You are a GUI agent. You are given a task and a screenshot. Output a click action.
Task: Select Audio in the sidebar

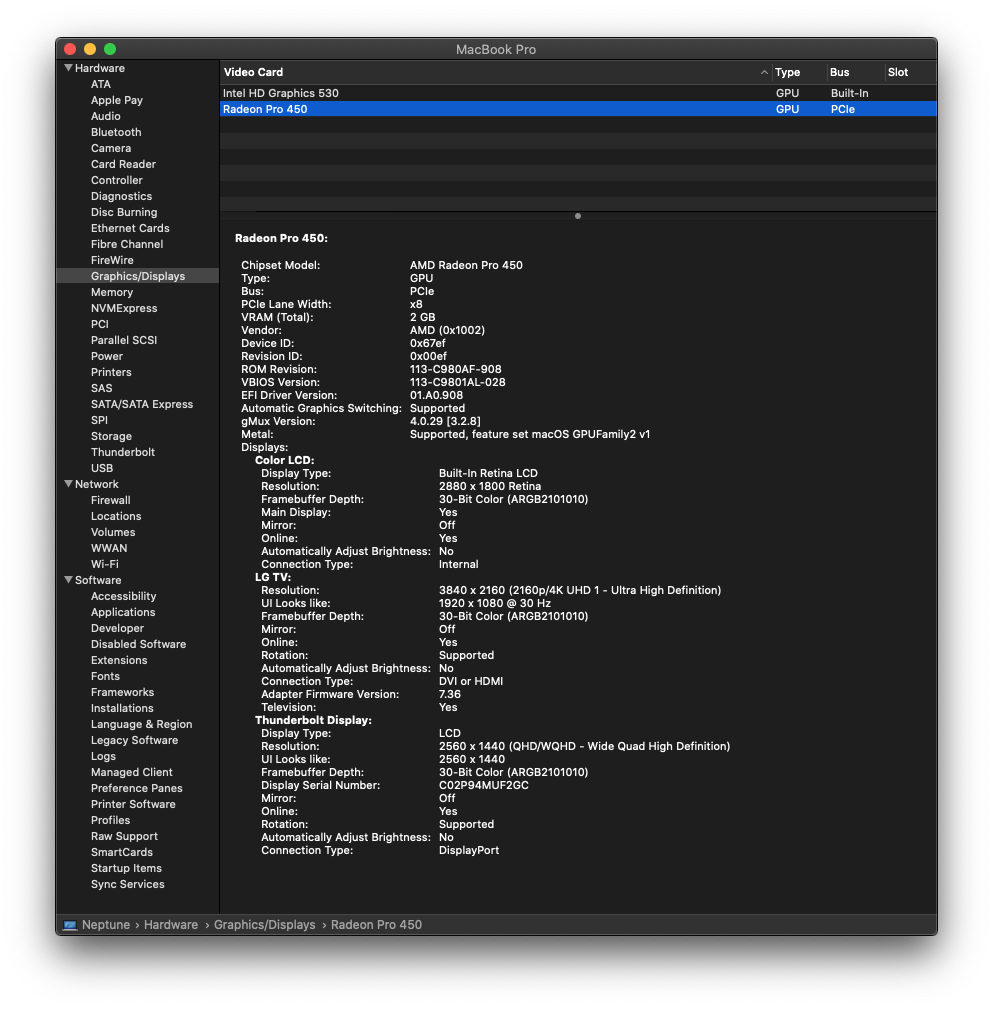106,116
